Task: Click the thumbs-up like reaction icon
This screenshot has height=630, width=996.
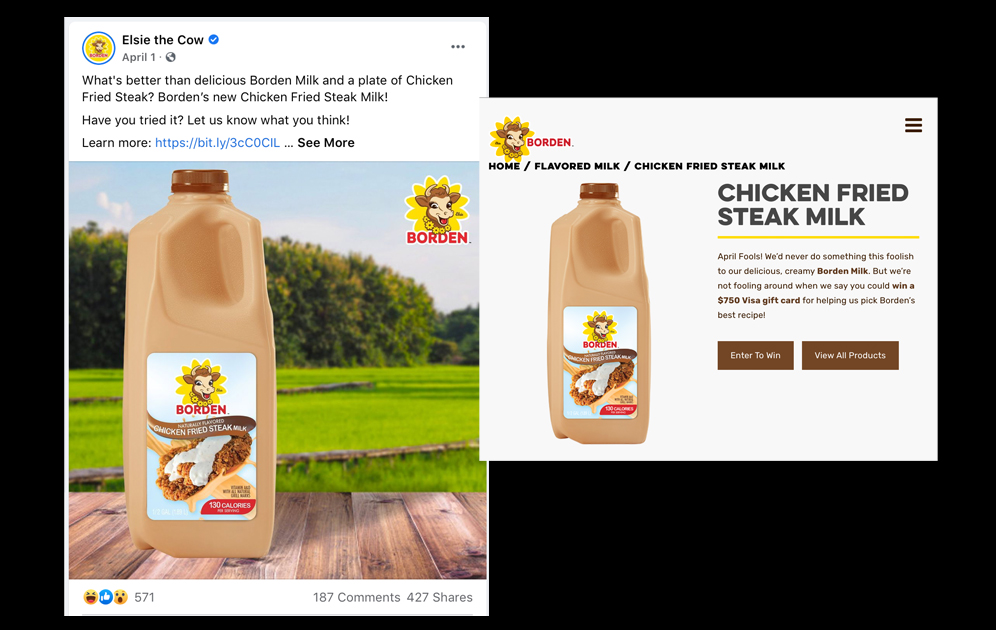Action: coord(105,597)
